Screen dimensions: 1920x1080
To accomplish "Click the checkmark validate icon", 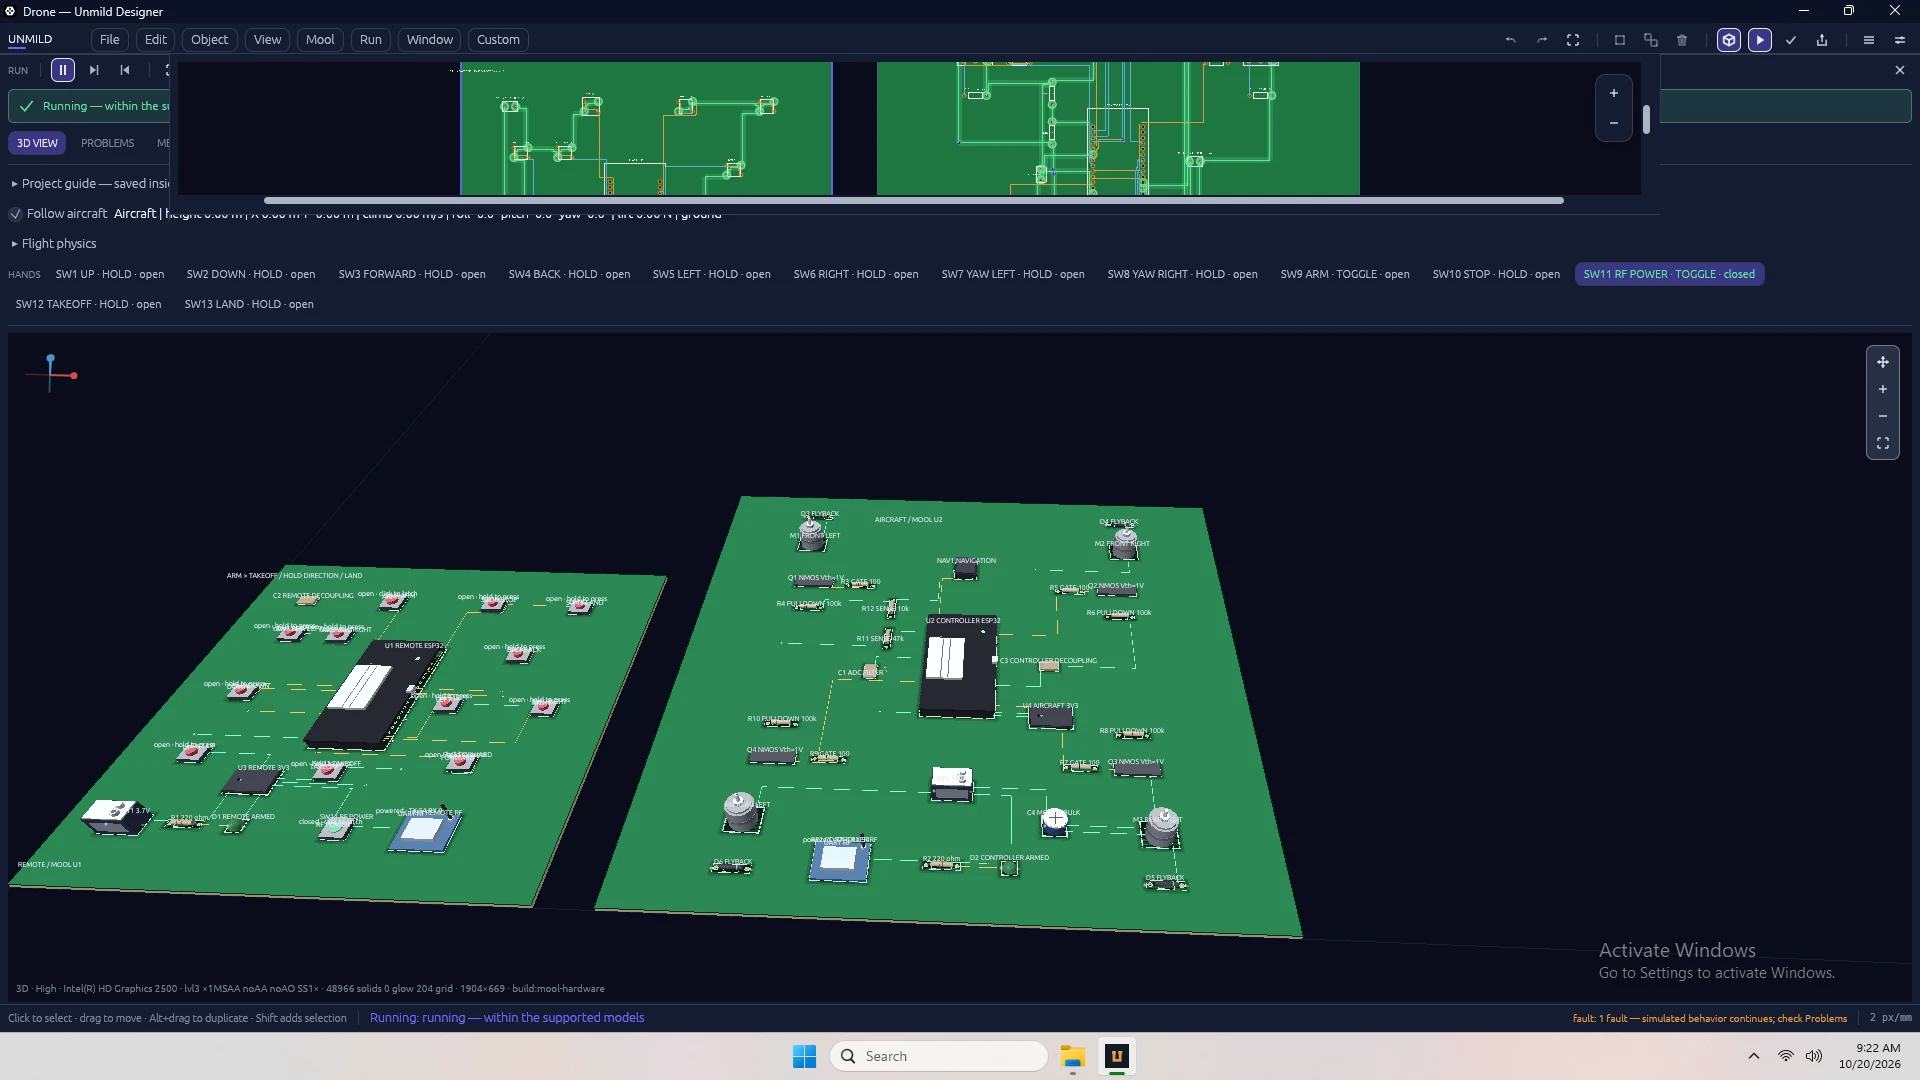I will point(1791,40).
